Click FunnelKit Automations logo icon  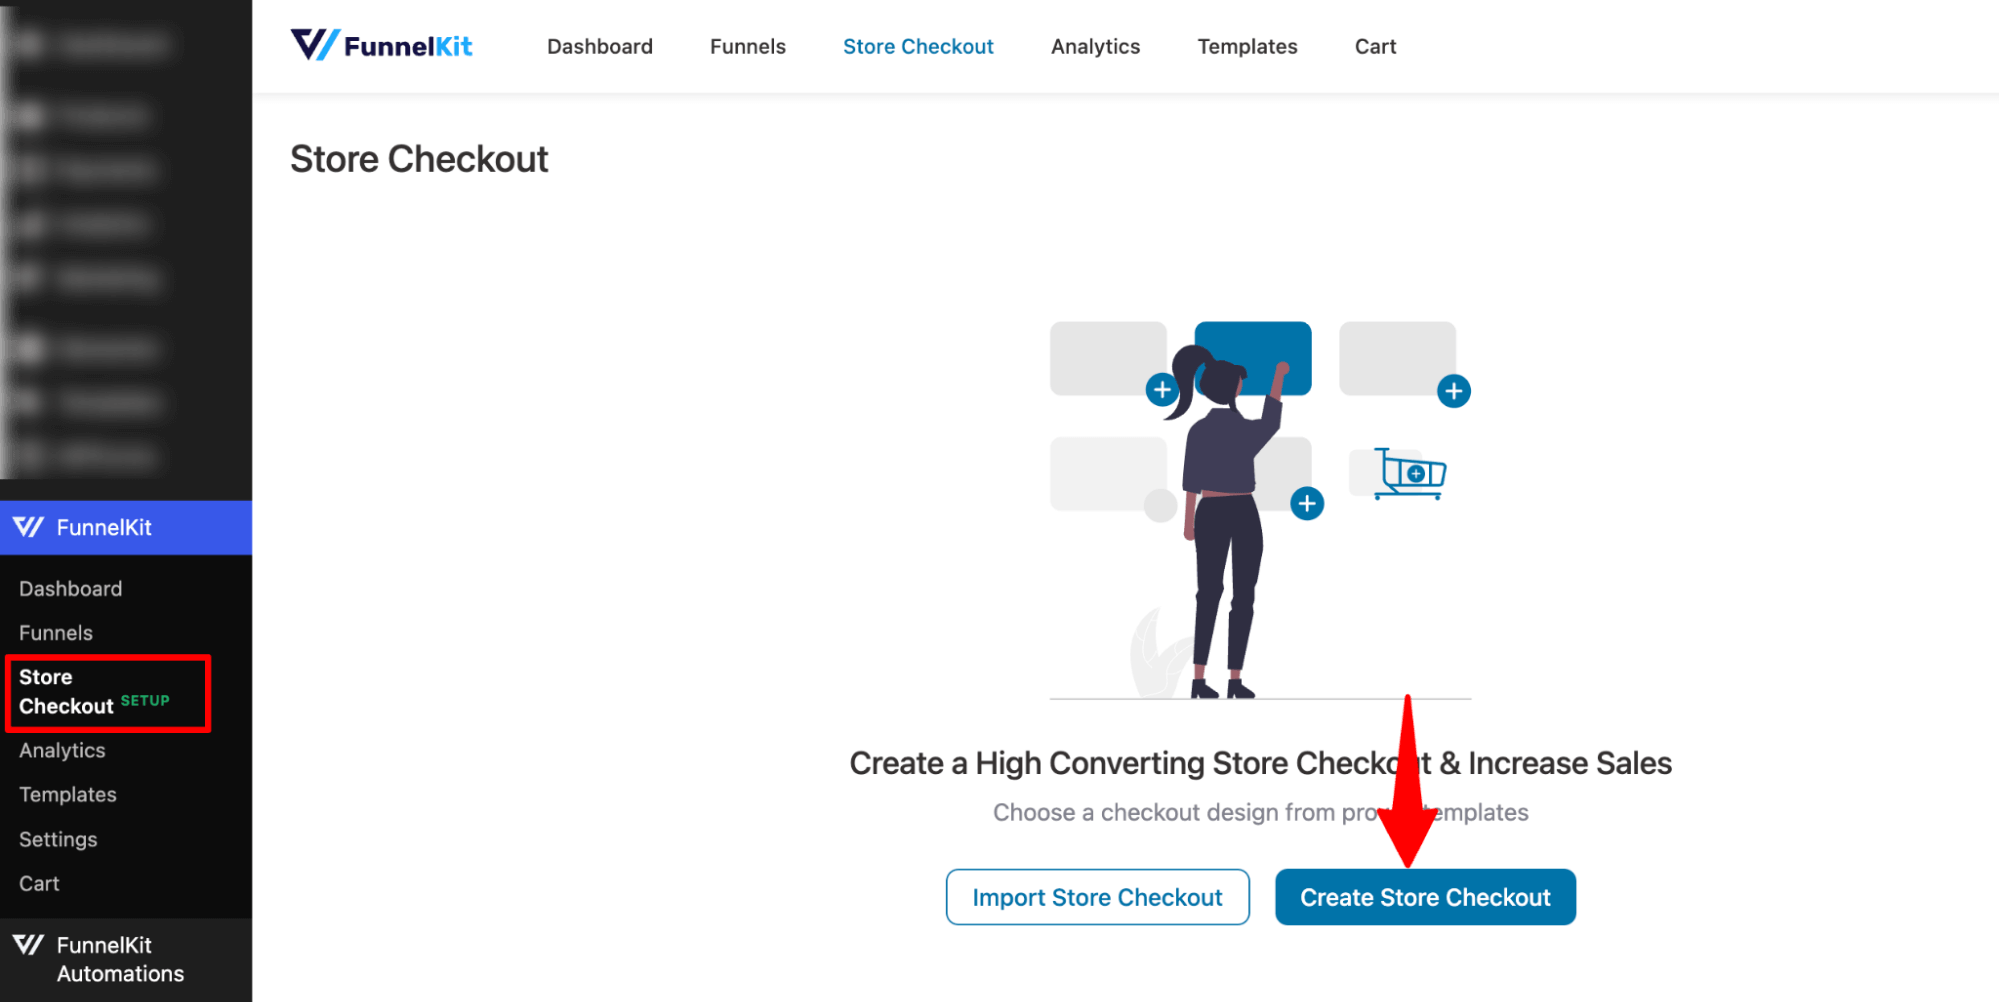[28, 945]
